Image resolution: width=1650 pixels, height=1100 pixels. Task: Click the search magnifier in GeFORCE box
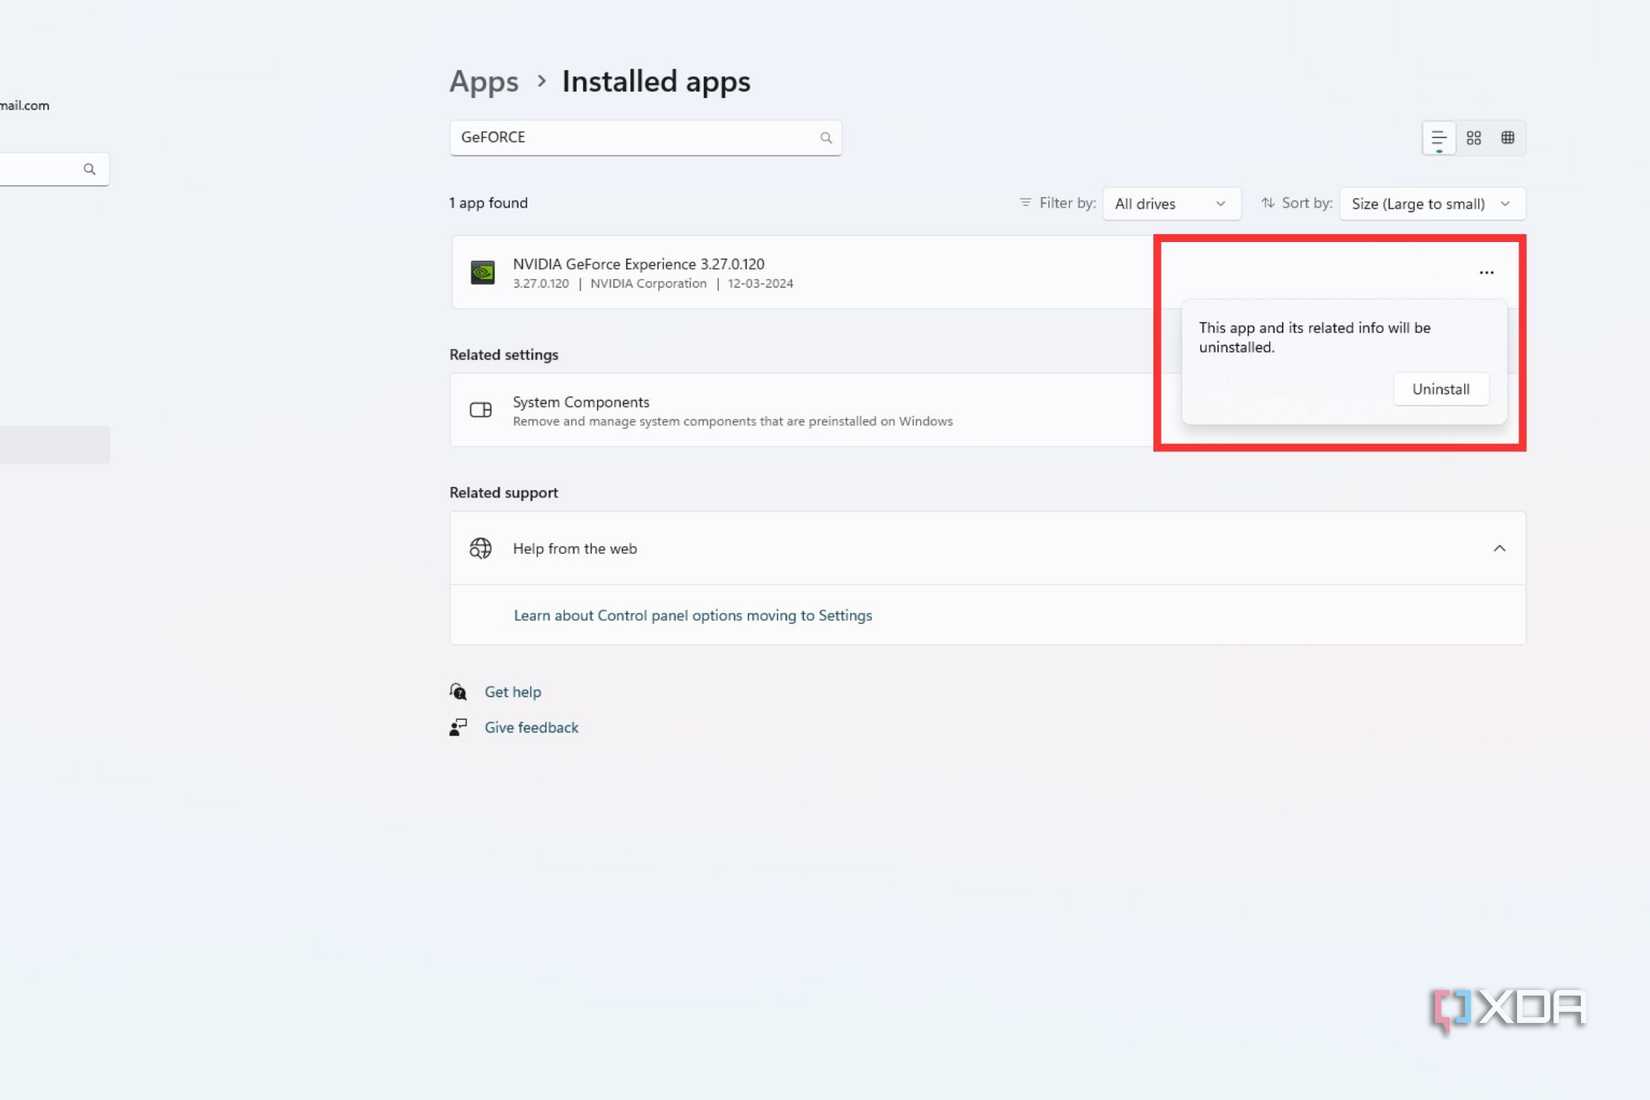tap(826, 138)
